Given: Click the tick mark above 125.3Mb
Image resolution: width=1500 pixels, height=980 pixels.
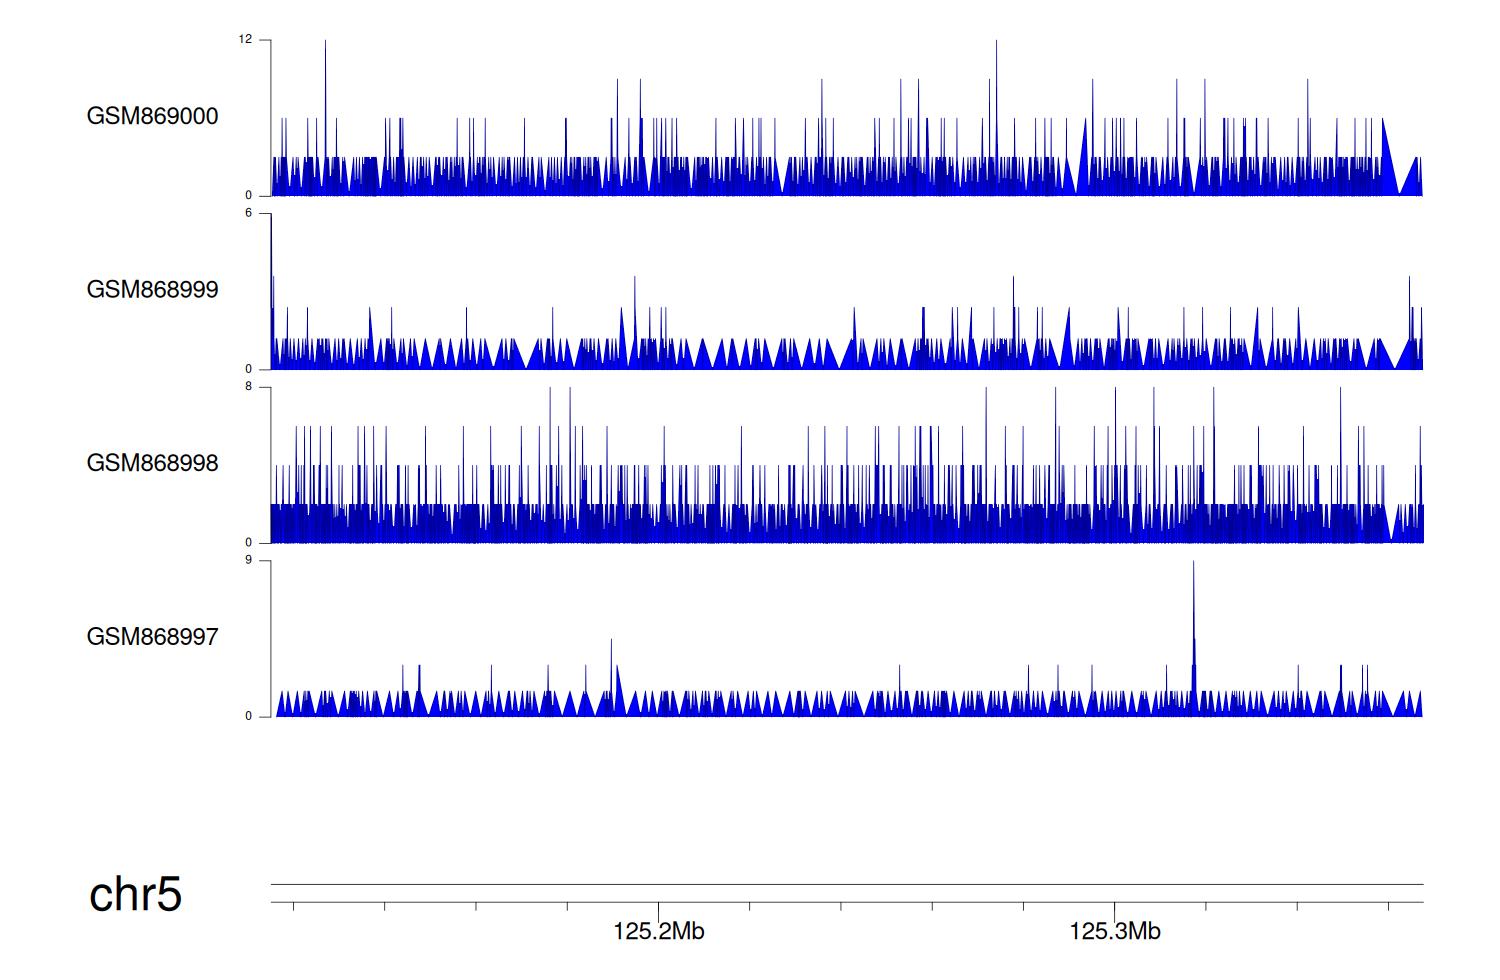Looking at the screenshot, I should click(1114, 907).
